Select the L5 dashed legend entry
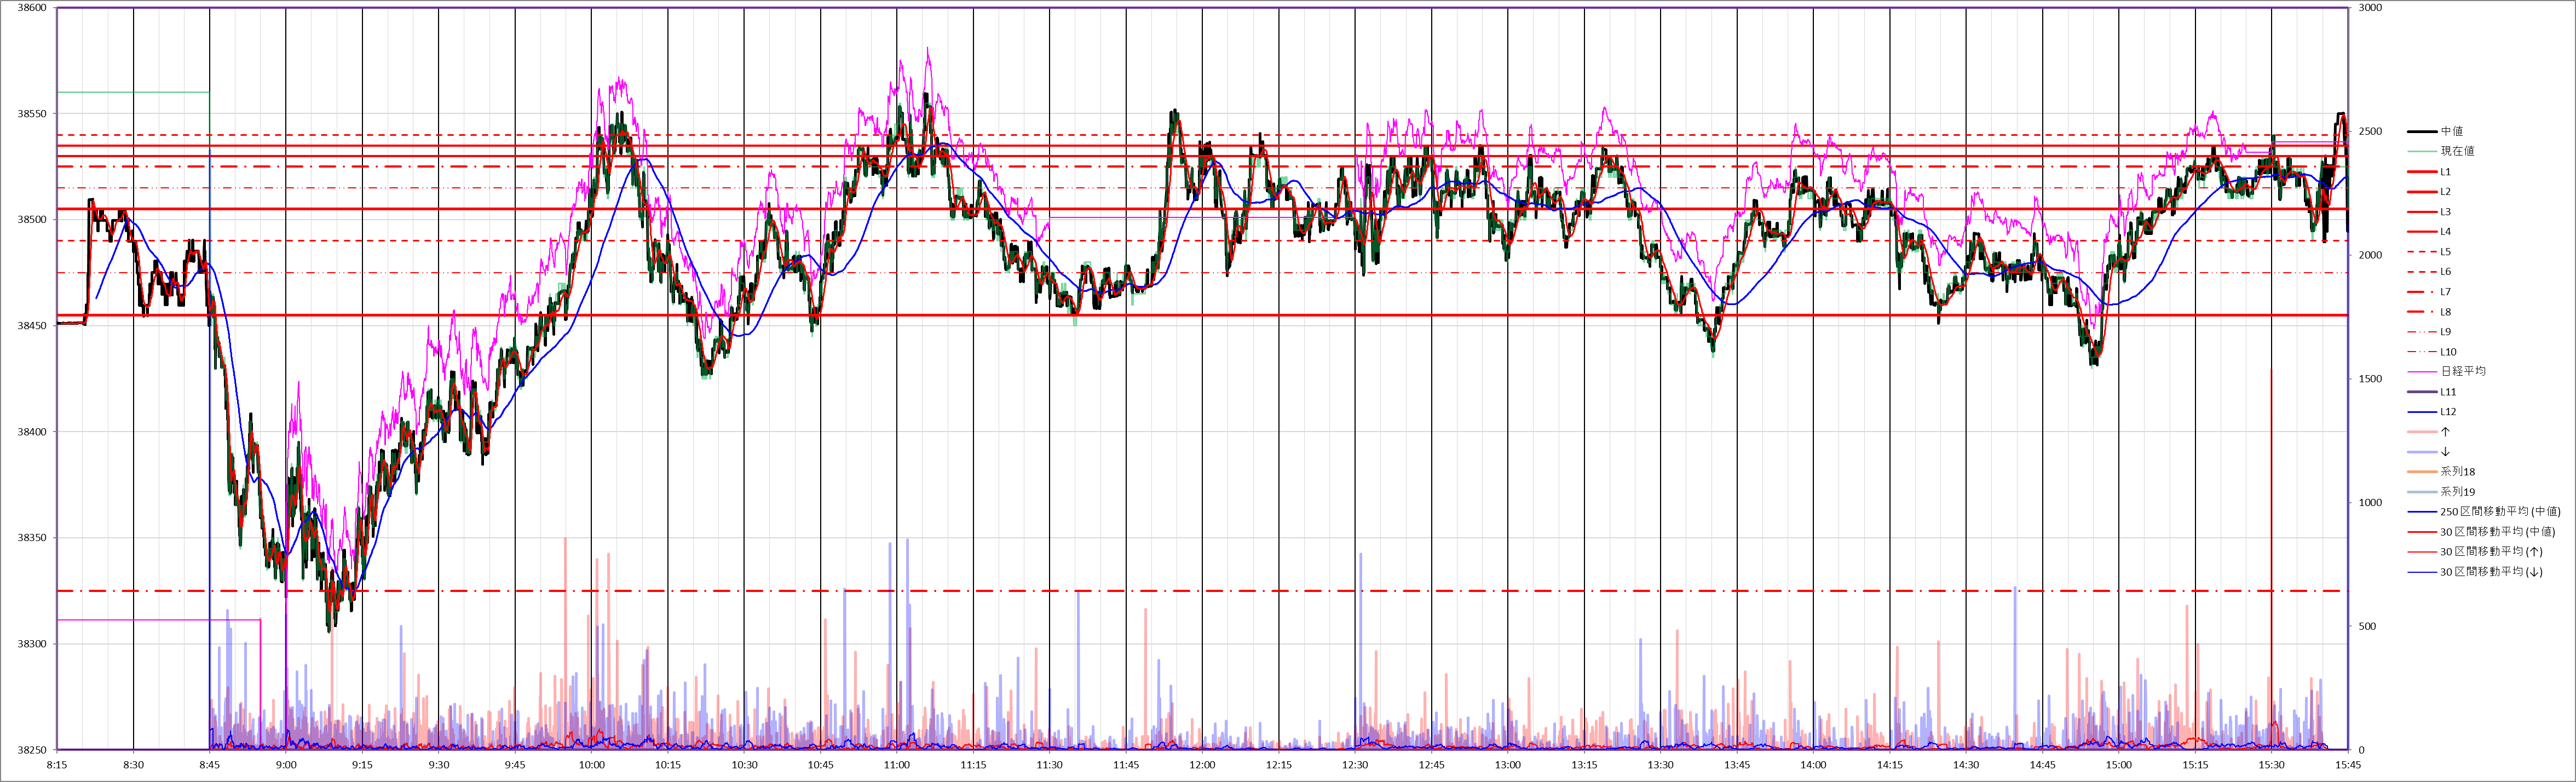Screen dimensions: 2576x782 2428,252
